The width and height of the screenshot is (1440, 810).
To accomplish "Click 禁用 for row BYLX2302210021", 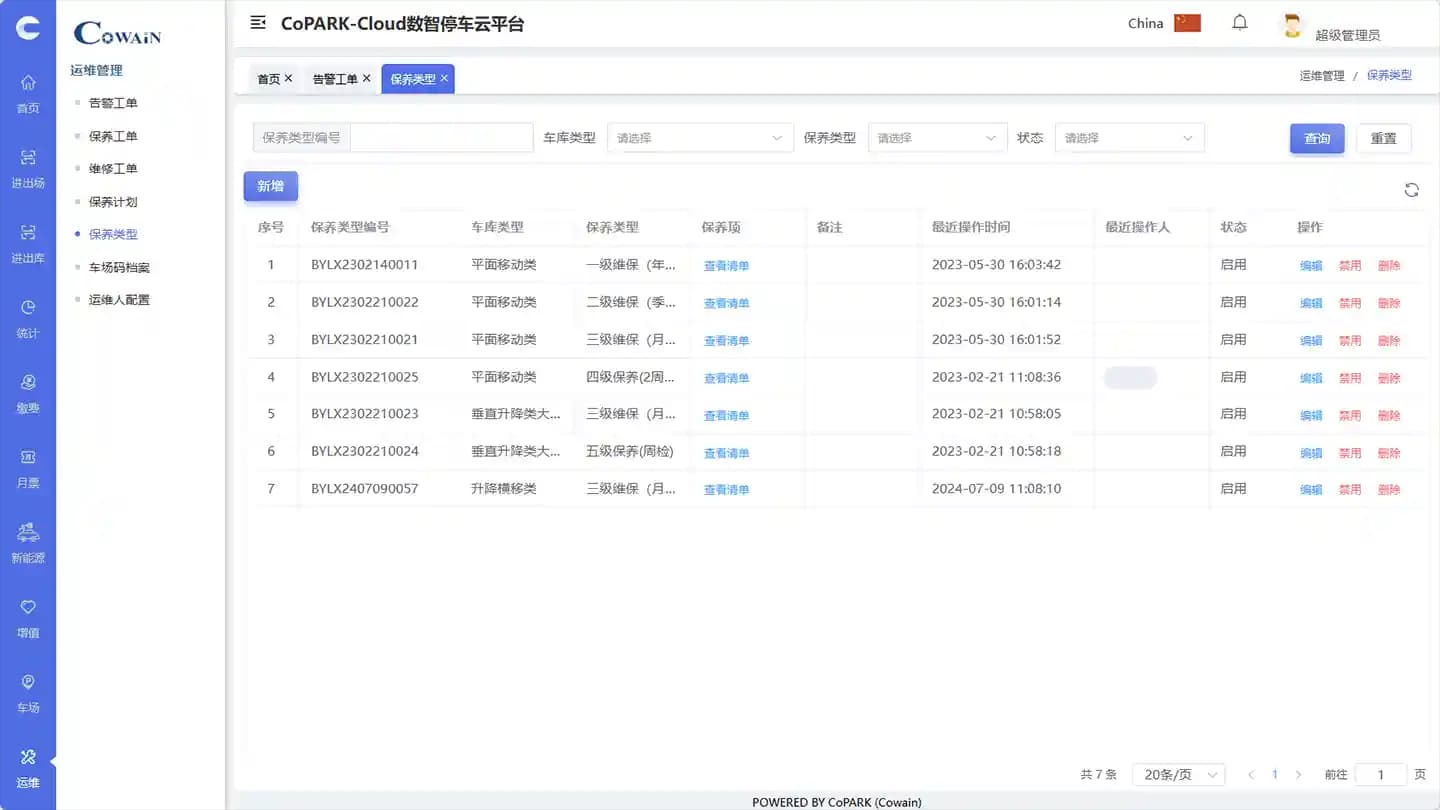I will (x=1350, y=341).
